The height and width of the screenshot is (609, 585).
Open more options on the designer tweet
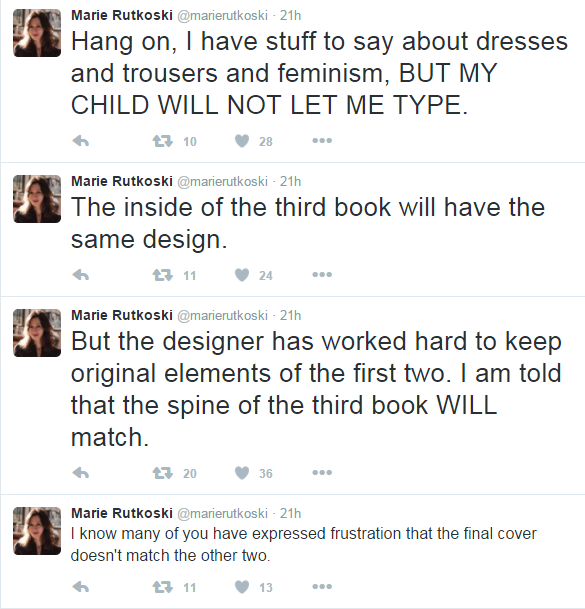point(322,473)
